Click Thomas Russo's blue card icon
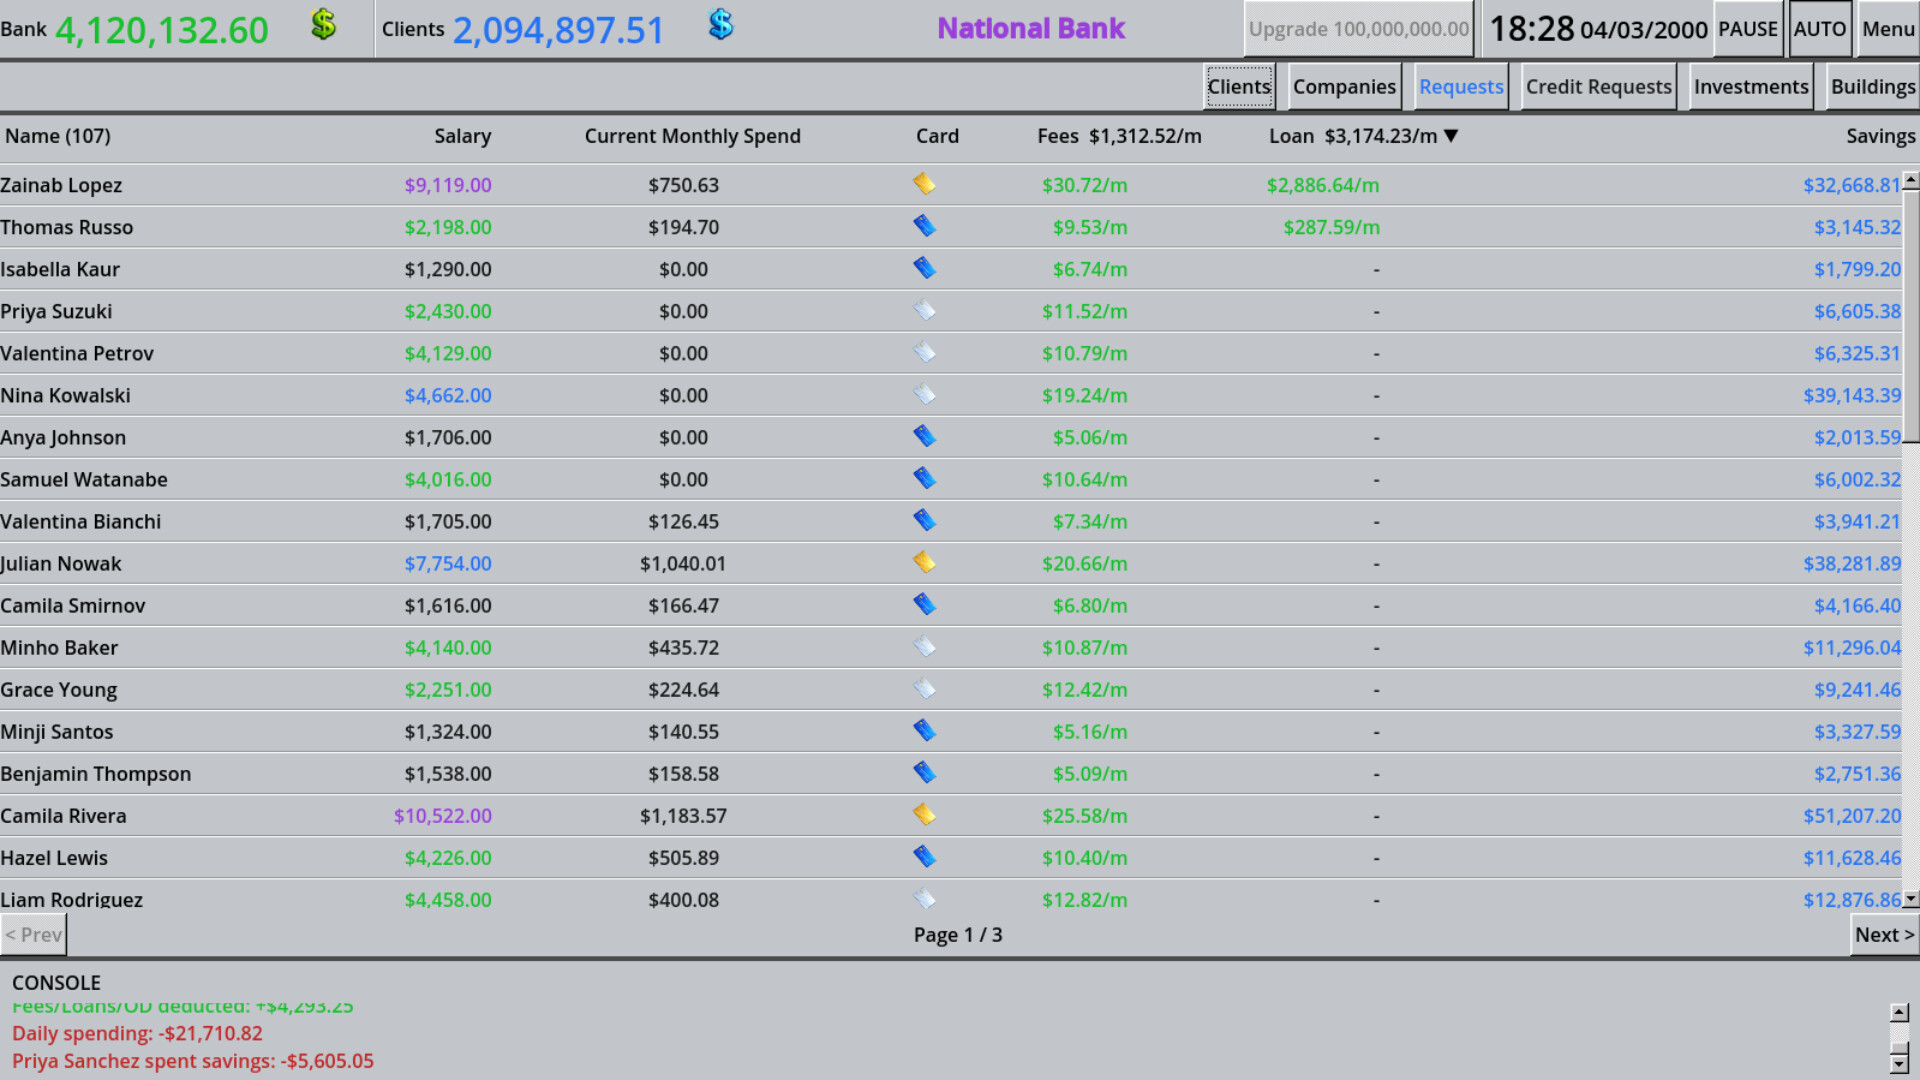The width and height of the screenshot is (1920, 1080). (925, 226)
